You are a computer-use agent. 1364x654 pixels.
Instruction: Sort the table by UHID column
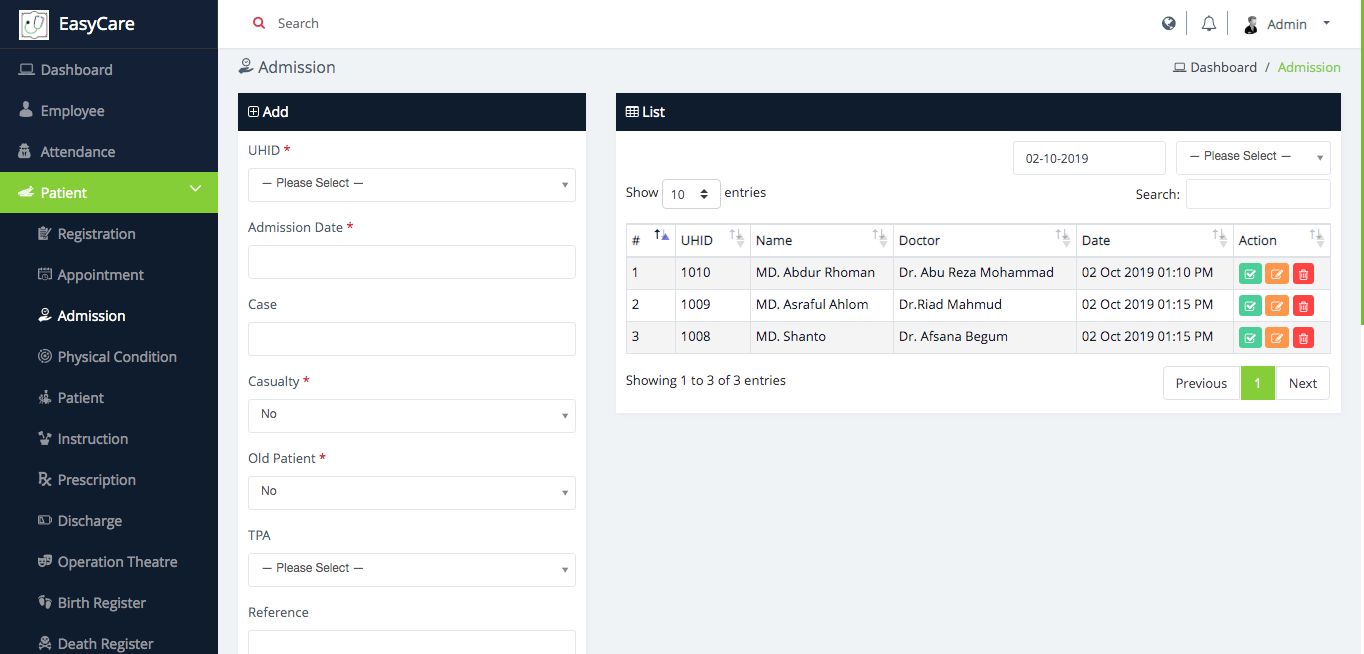point(713,240)
